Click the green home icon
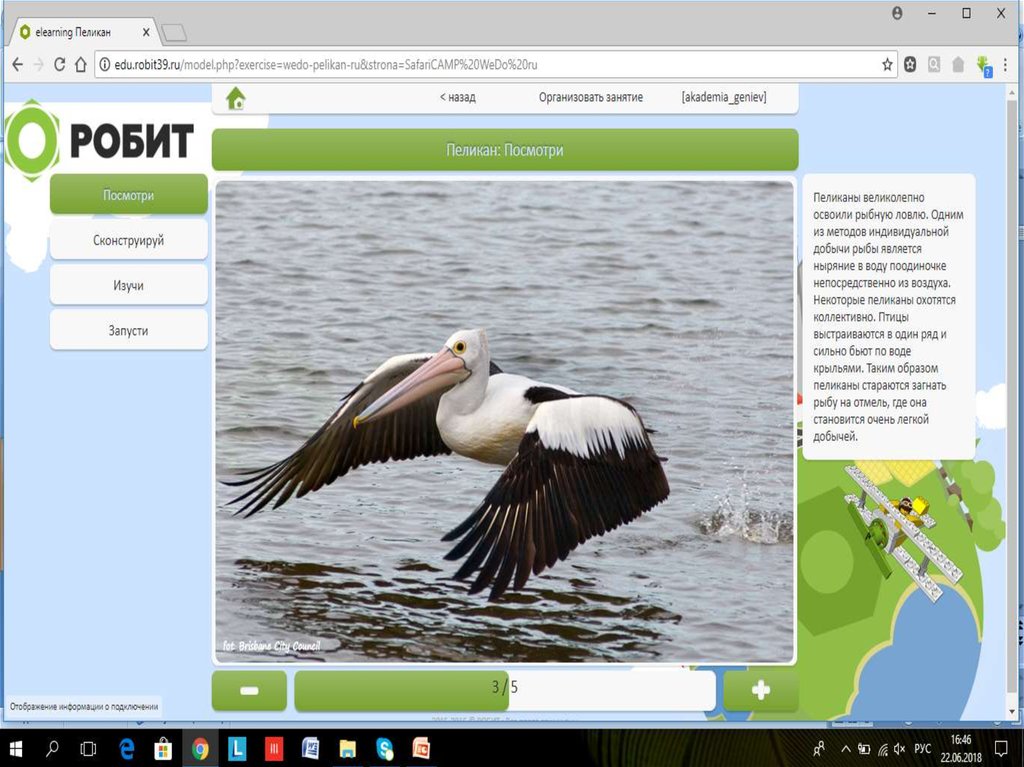Viewport: 1024px width, 767px height. 236,98
